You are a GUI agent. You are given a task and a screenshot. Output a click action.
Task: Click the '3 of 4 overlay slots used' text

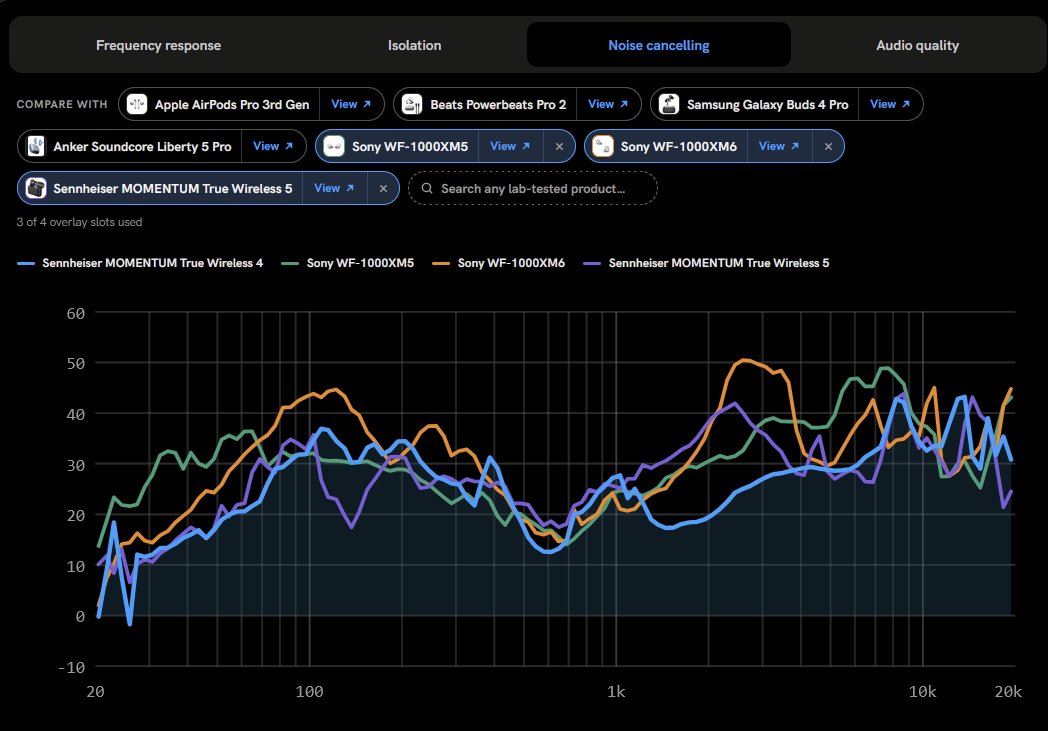point(80,222)
